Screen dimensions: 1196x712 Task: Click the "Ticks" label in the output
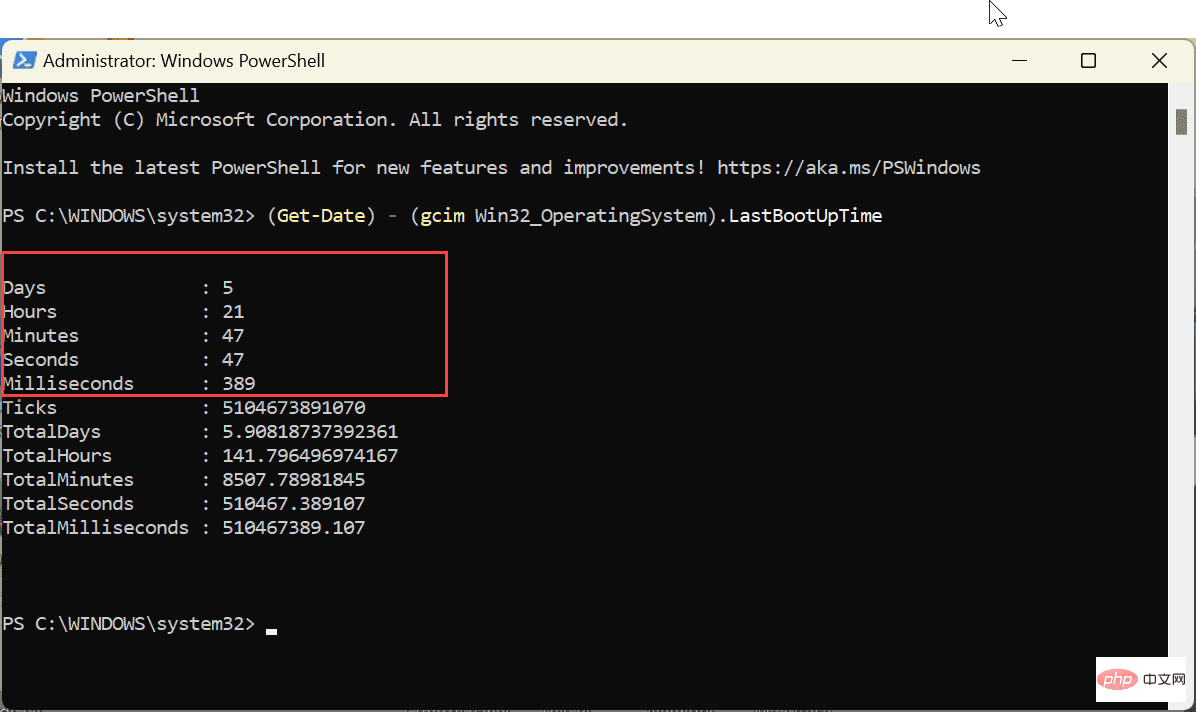click(30, 408)
